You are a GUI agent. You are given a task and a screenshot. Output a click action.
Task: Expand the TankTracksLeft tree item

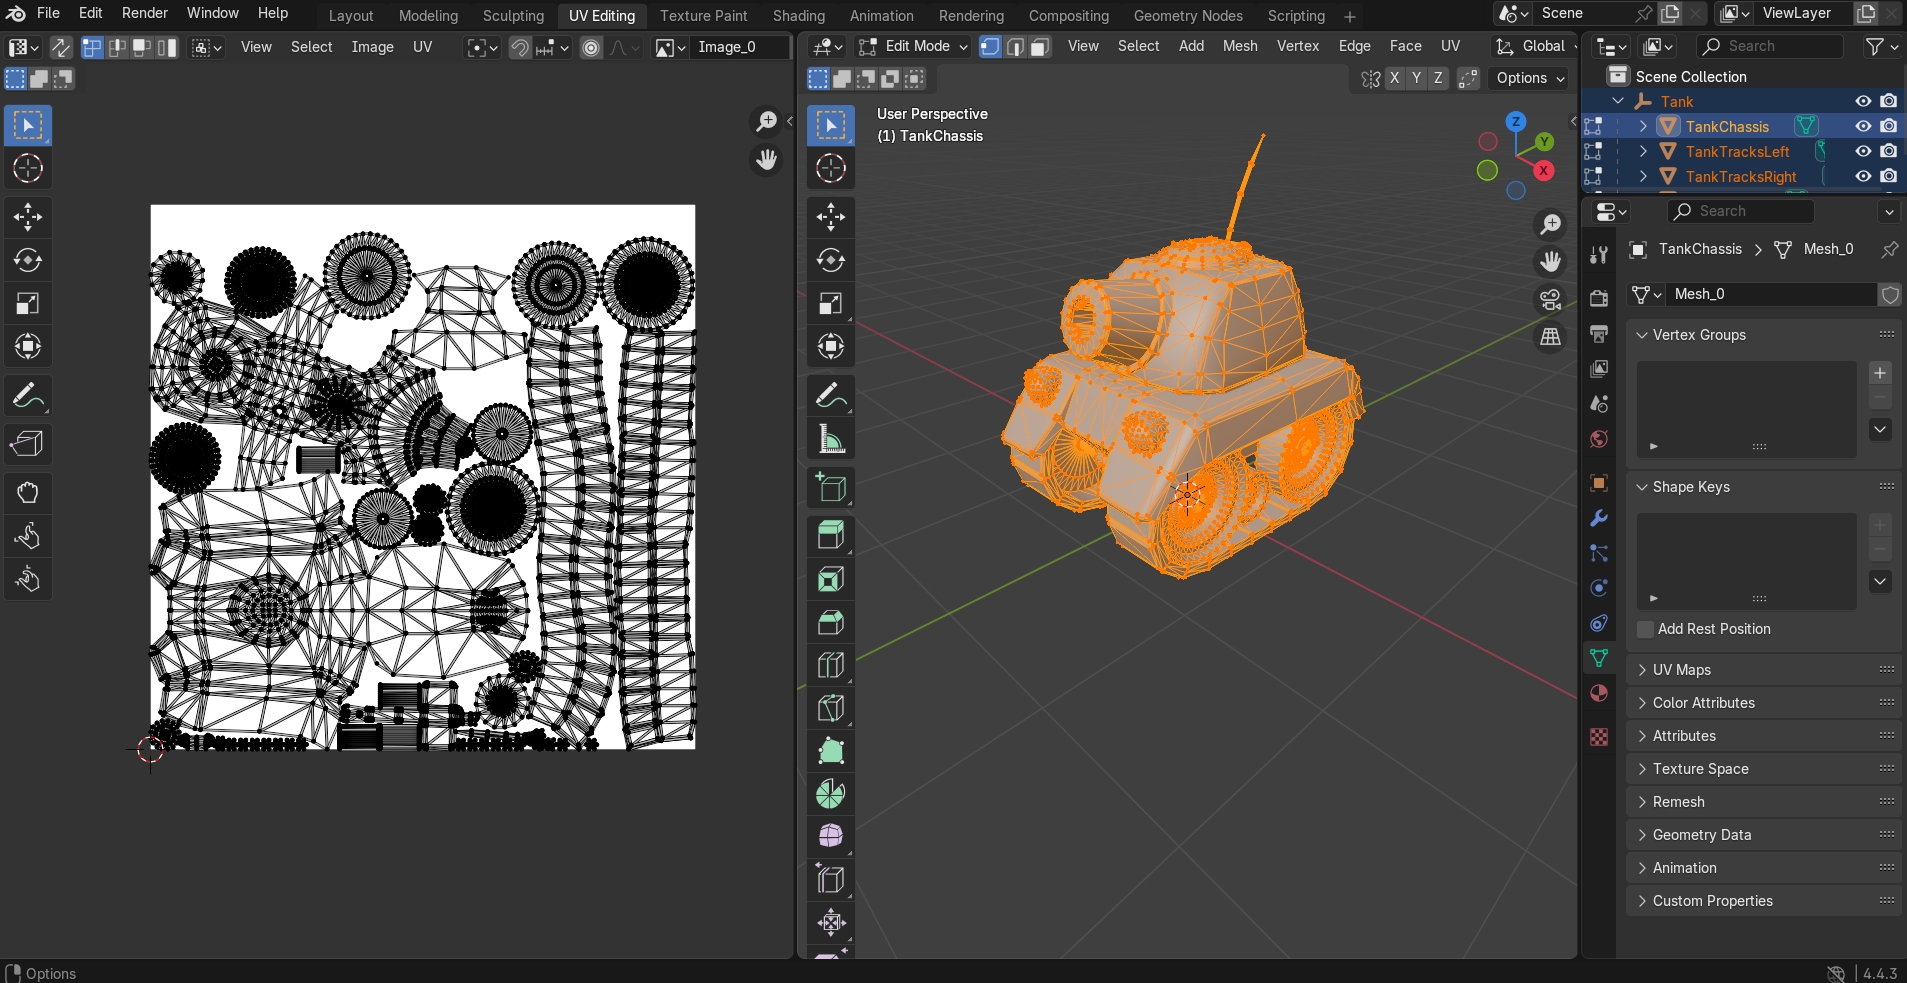tap(1643, 151)
